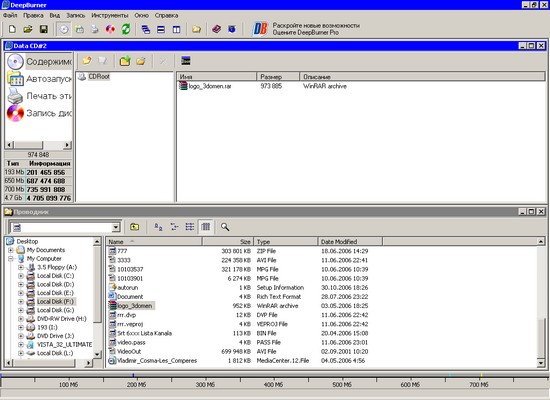The width and height of the screenshot is (550, 400).
Task: Click the DeepBurner Pro DB logo
Action: click(x=260, y=29)
